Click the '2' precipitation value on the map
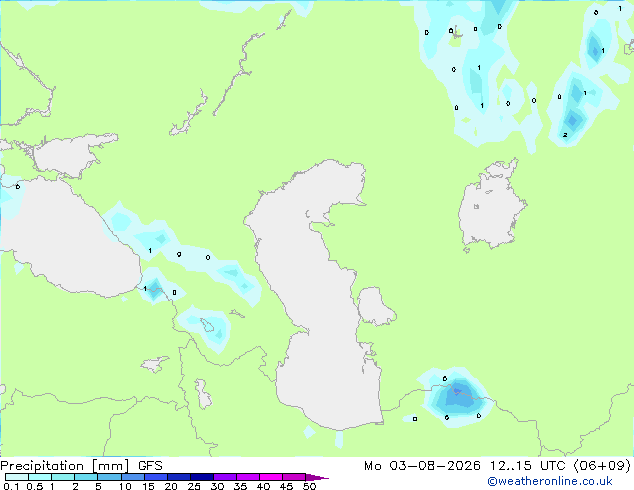 565,135
